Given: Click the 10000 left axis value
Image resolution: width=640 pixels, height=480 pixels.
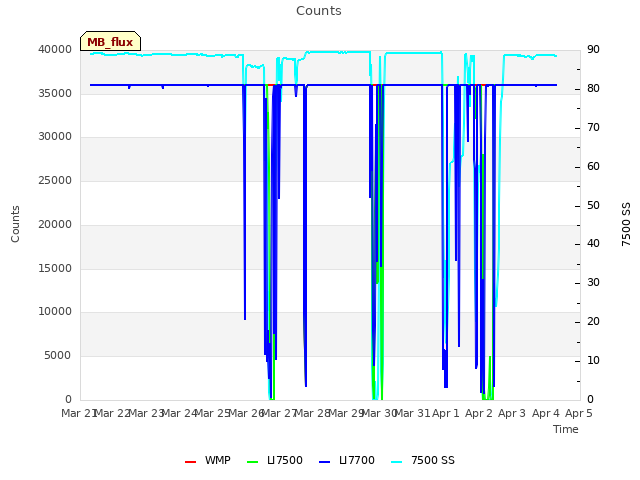Looking at the screenshot, I should click(x=55, y=312).
